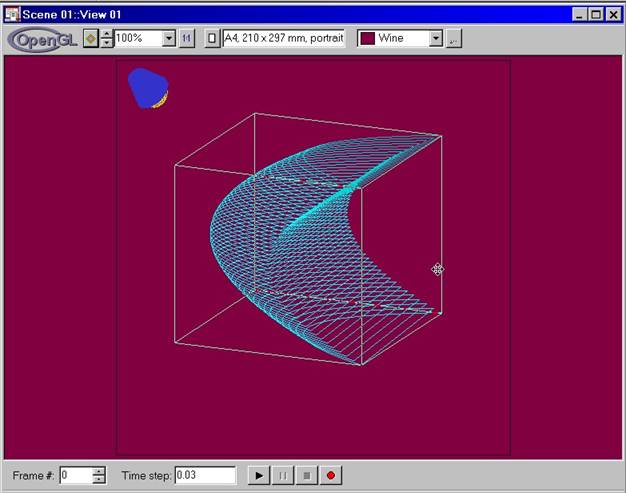Increase the frame number with up arrow

(x=98, y=471)
